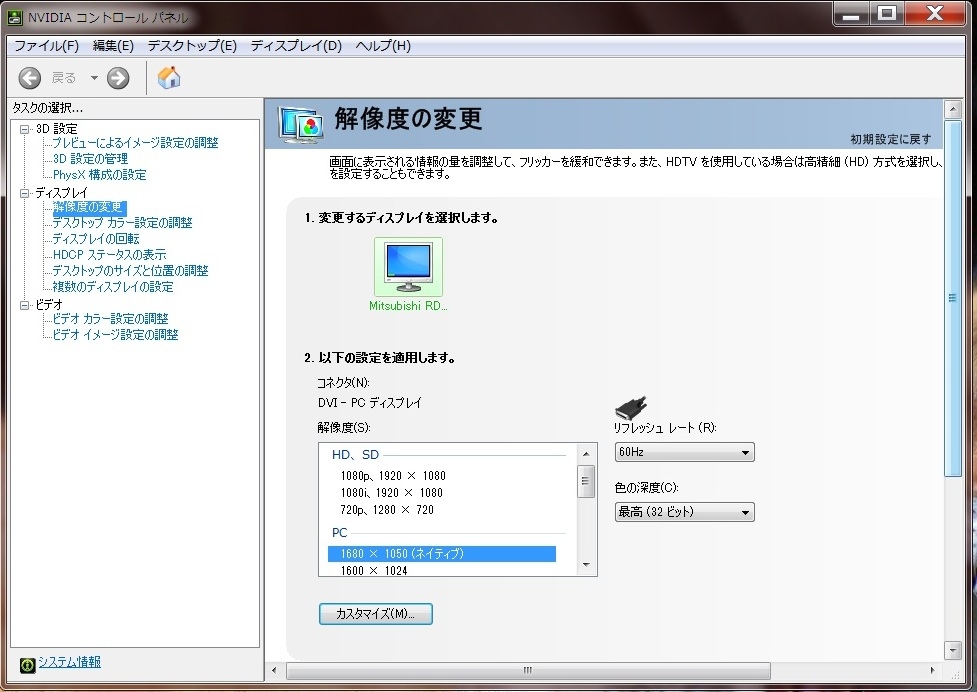Click the Forward arrow navigation icon

tap(118, 78)
